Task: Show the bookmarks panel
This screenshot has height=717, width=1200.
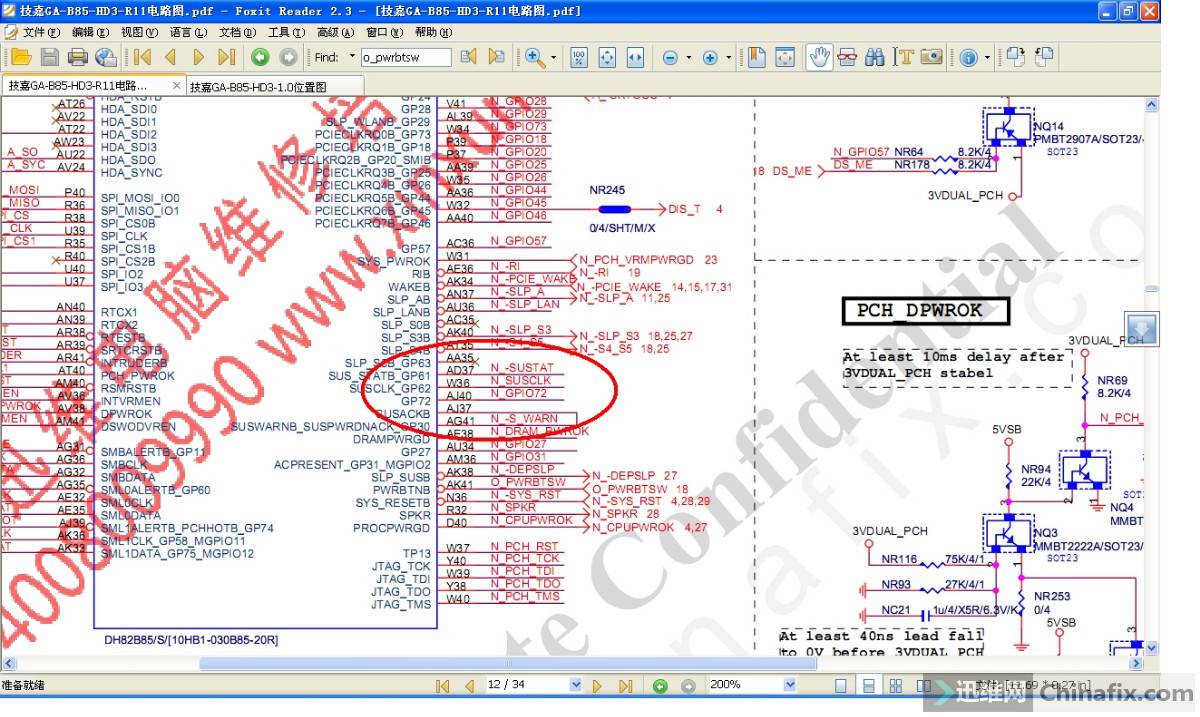Action: (757, 58)
